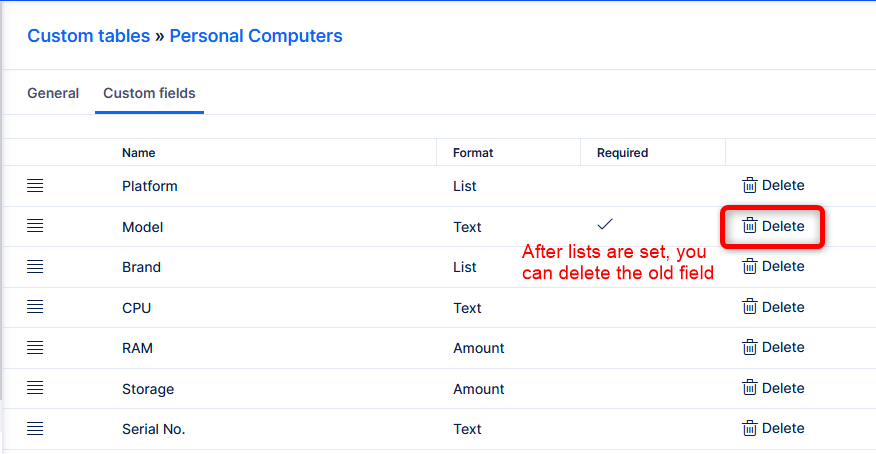The height and width of the screenshot is (454, 876).
Task: Delete the Storage custom field
Action: 773,389
